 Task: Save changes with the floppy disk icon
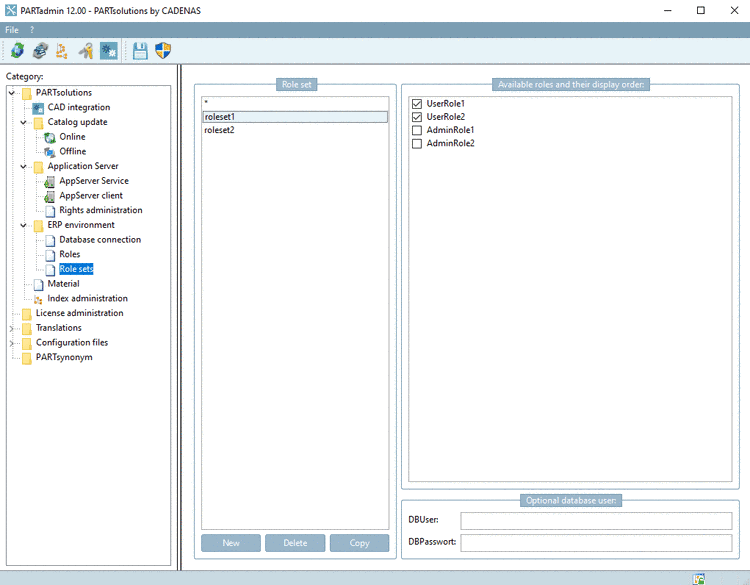click(140, 50)
